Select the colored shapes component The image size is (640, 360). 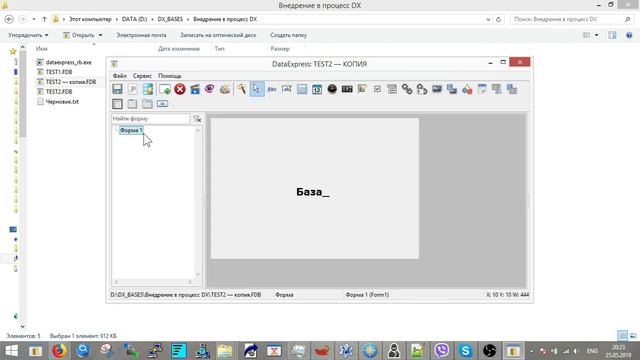coord(467,89)
